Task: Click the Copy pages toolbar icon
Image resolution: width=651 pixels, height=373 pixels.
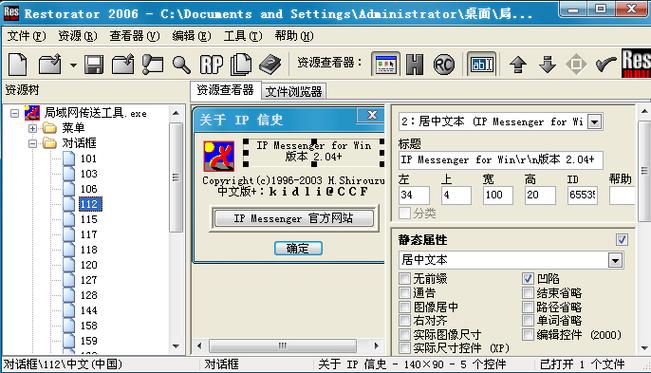Action: point(241,64)
